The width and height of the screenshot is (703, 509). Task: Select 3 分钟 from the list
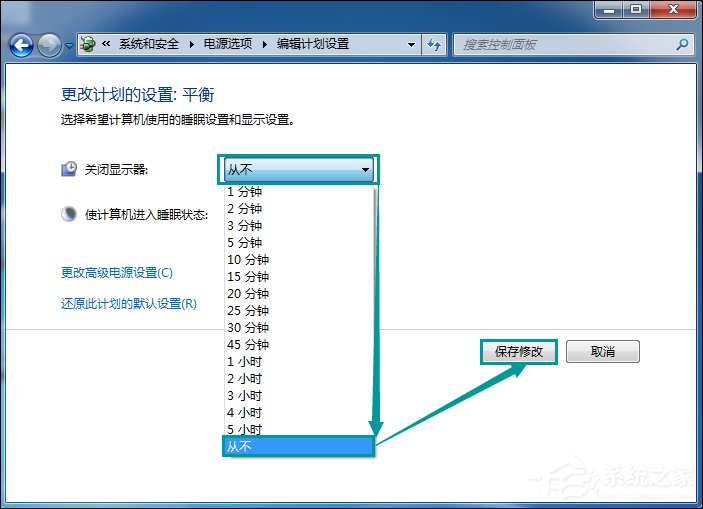coord(299,226)
